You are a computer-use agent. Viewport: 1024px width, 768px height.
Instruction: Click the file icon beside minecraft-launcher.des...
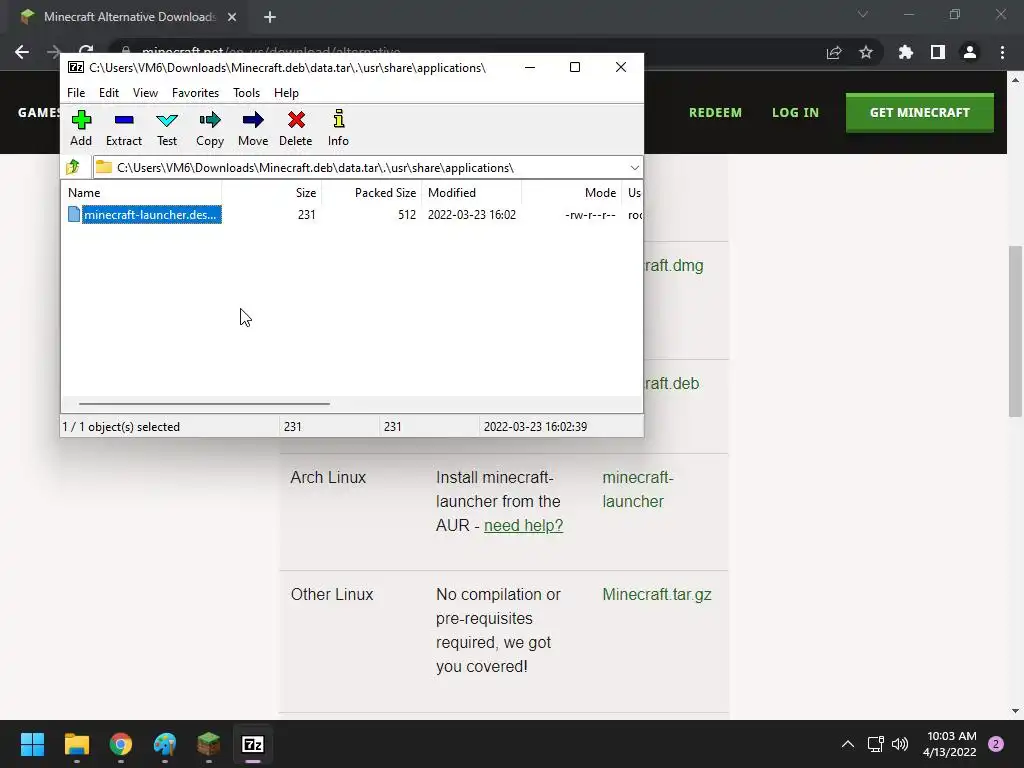tap(74, 214)
